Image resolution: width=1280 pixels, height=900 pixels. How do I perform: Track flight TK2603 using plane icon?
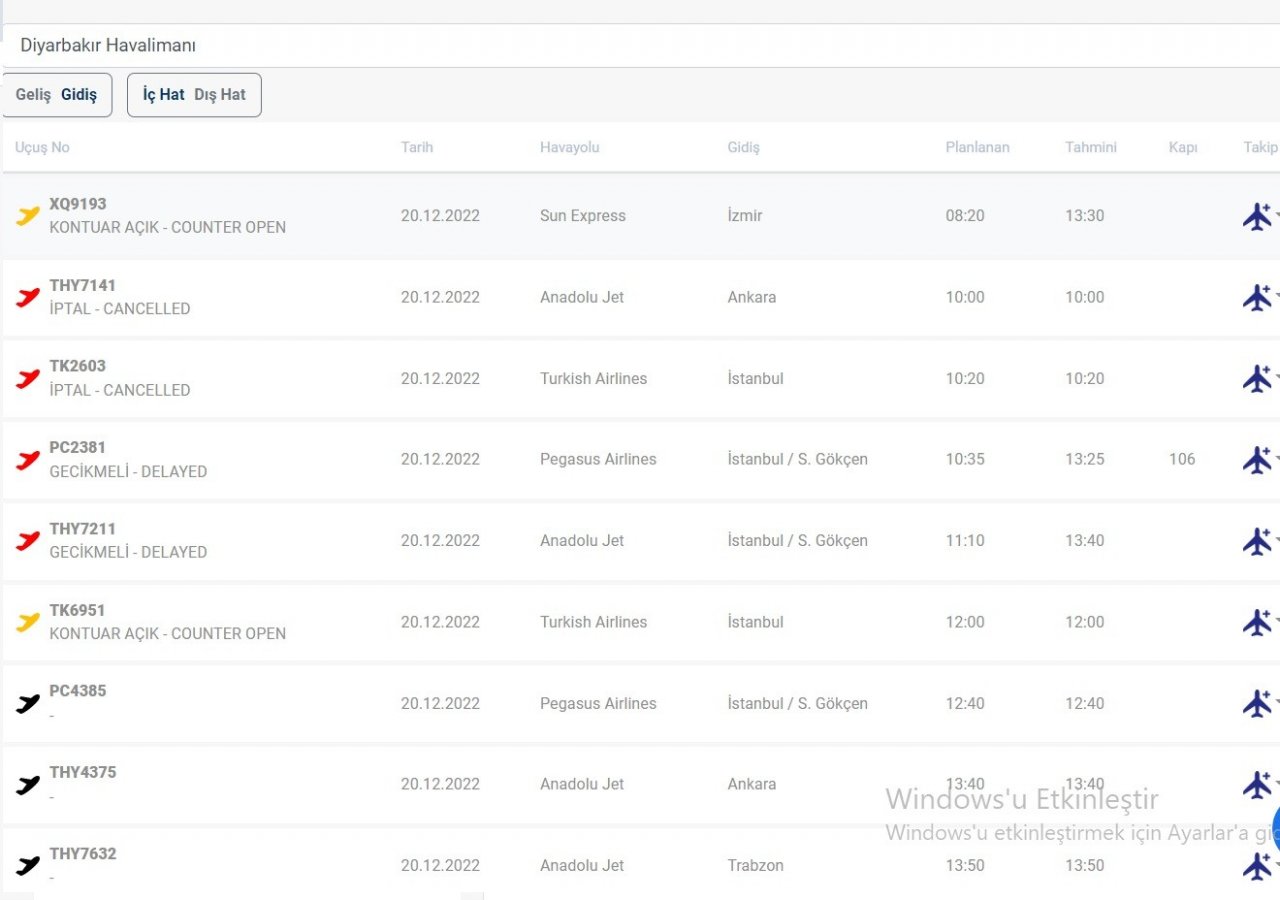(1256, 379)
